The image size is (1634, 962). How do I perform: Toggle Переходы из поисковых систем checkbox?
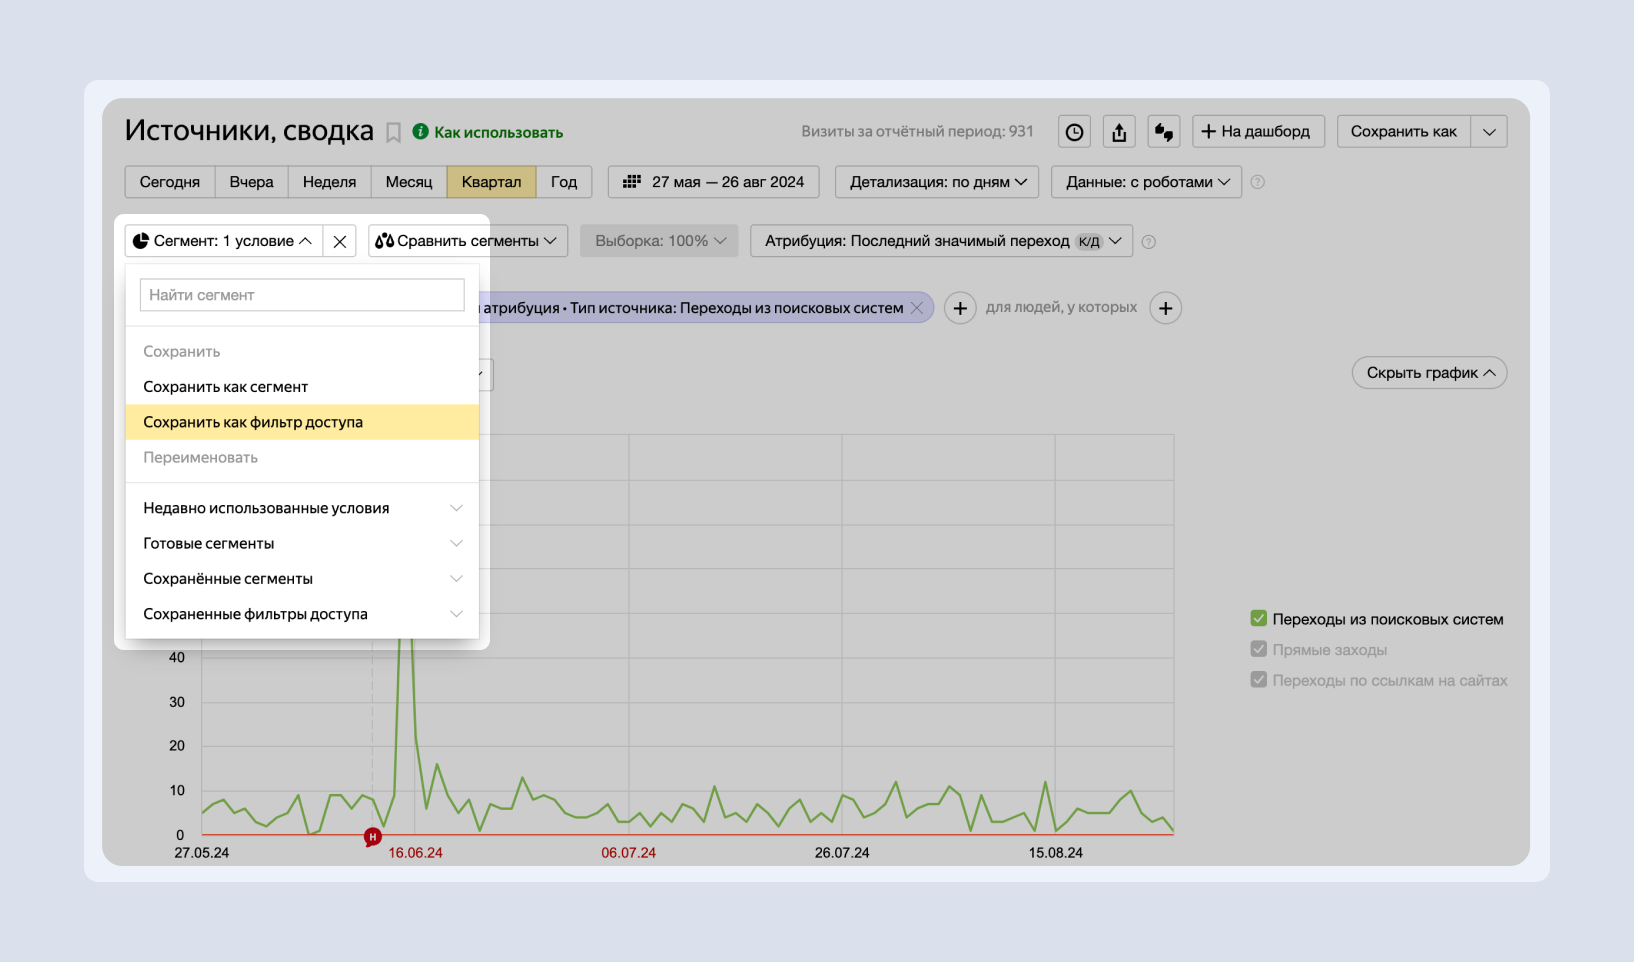(1259, 619)
